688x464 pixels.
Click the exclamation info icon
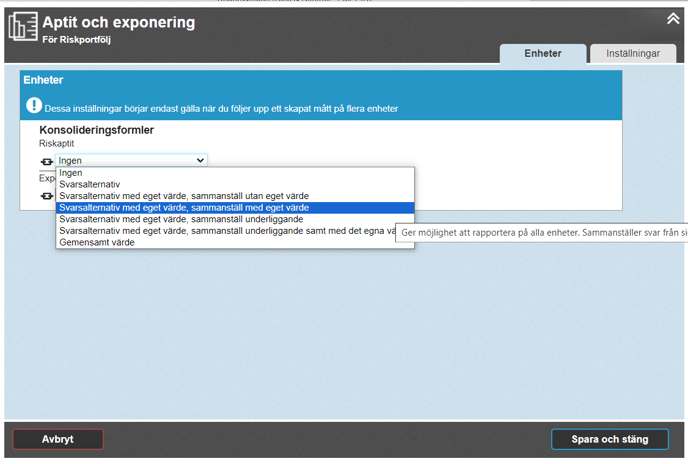point(34,105)
